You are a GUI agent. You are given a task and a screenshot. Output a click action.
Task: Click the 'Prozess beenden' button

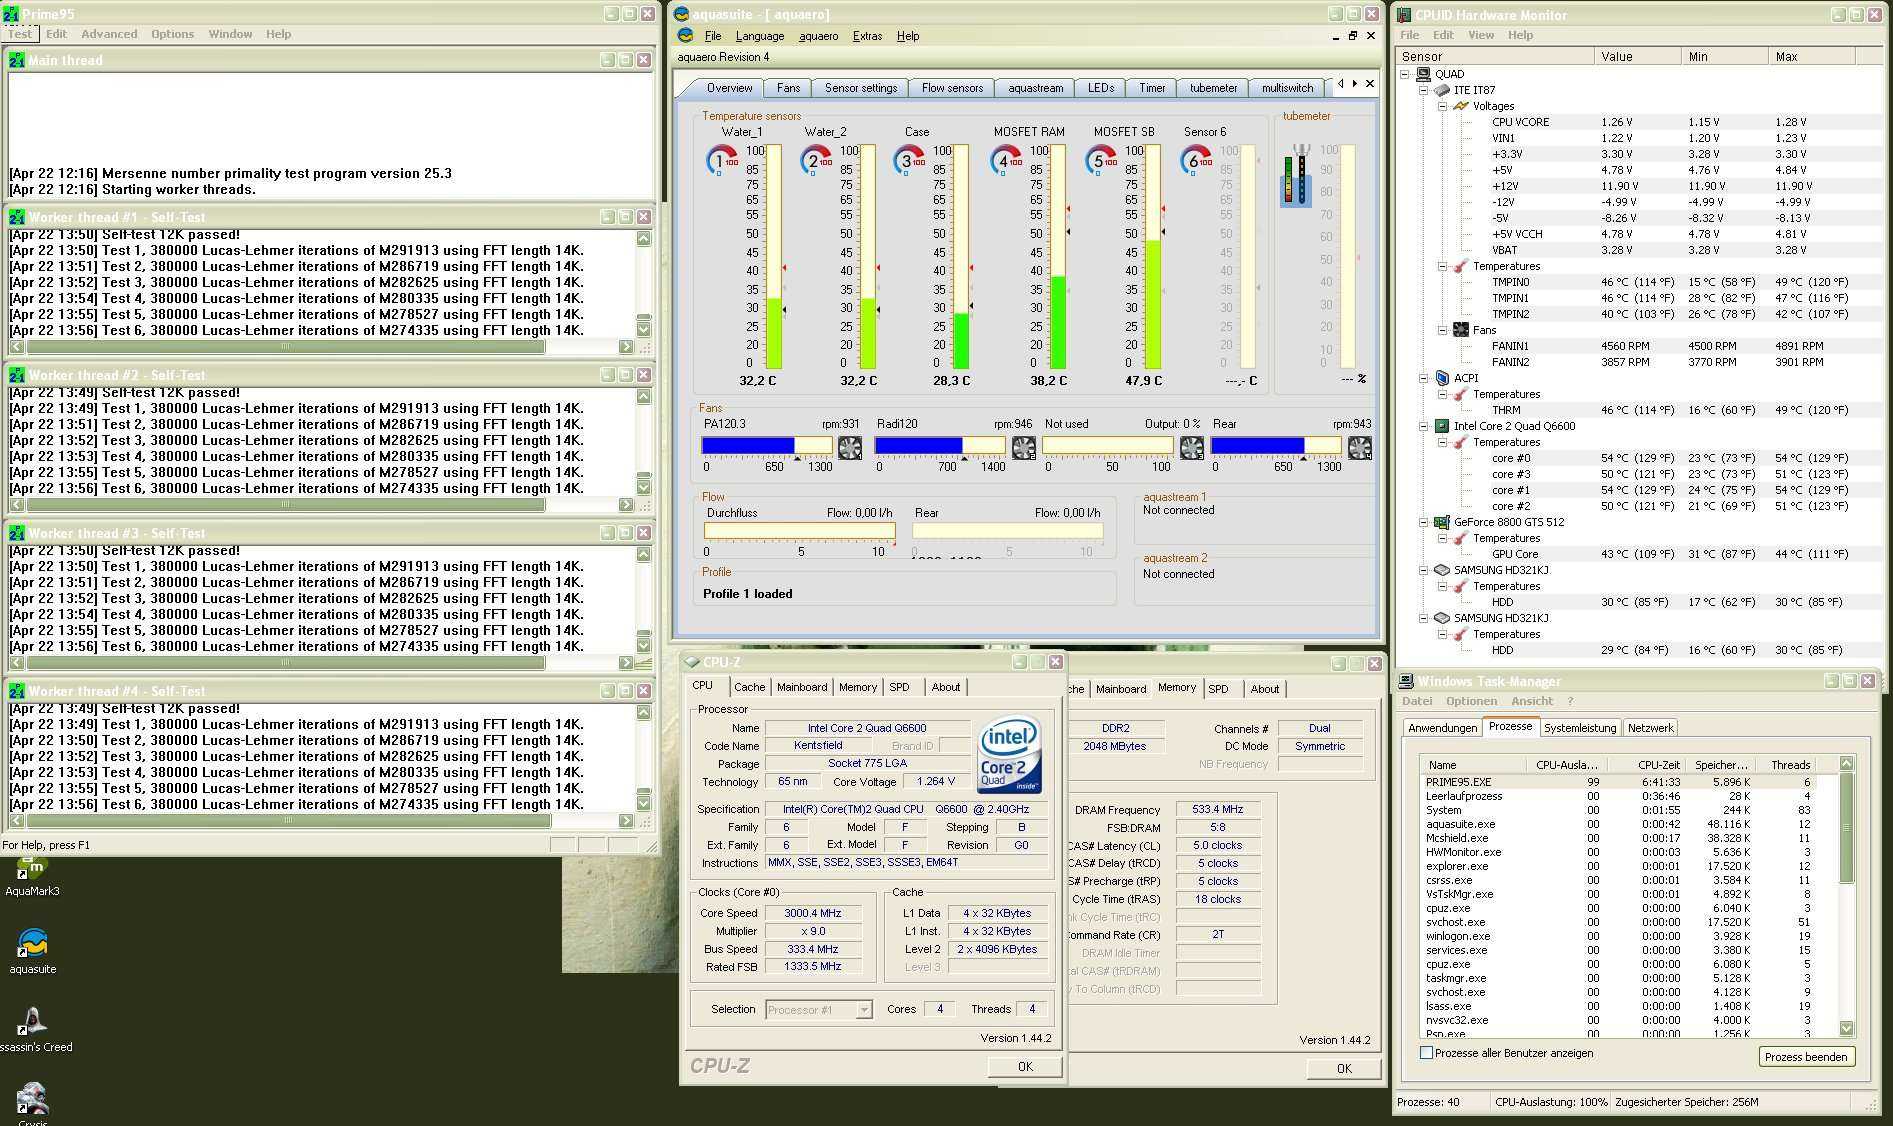[x=1806, y=1057]
